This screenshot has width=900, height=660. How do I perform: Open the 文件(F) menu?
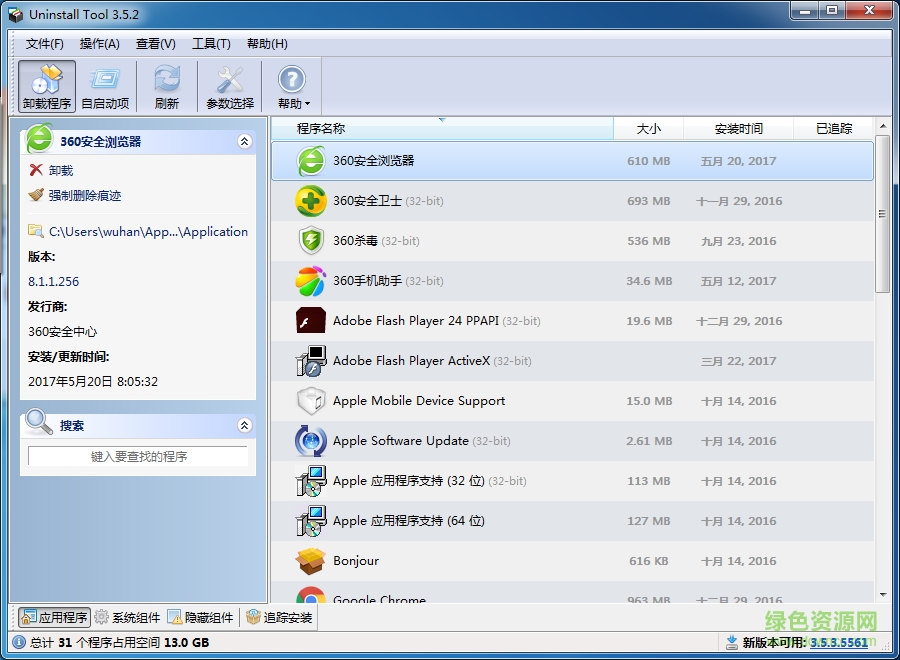pyautogui.click(x=43, y=44)
